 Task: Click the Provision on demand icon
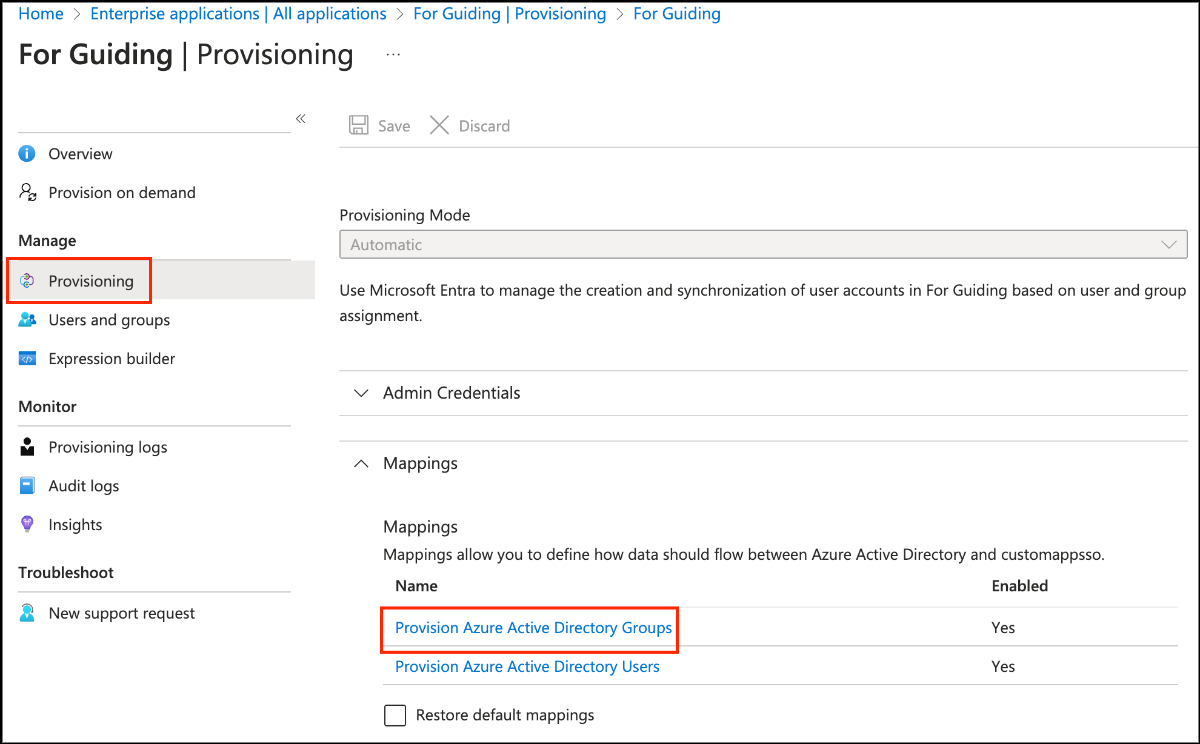(x=28, y=192)
